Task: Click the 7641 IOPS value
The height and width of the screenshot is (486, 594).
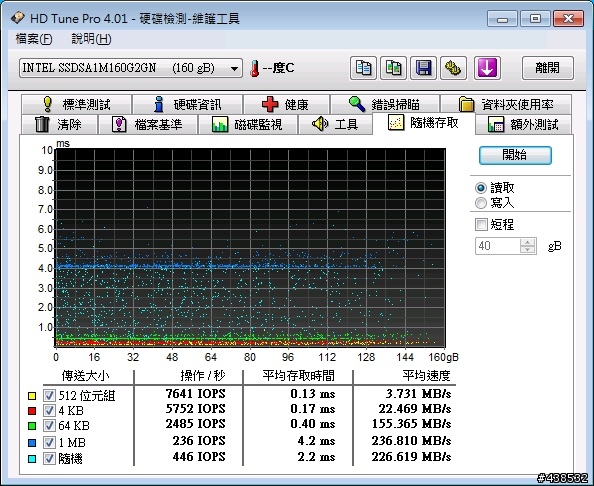Action: click(195, 394)
